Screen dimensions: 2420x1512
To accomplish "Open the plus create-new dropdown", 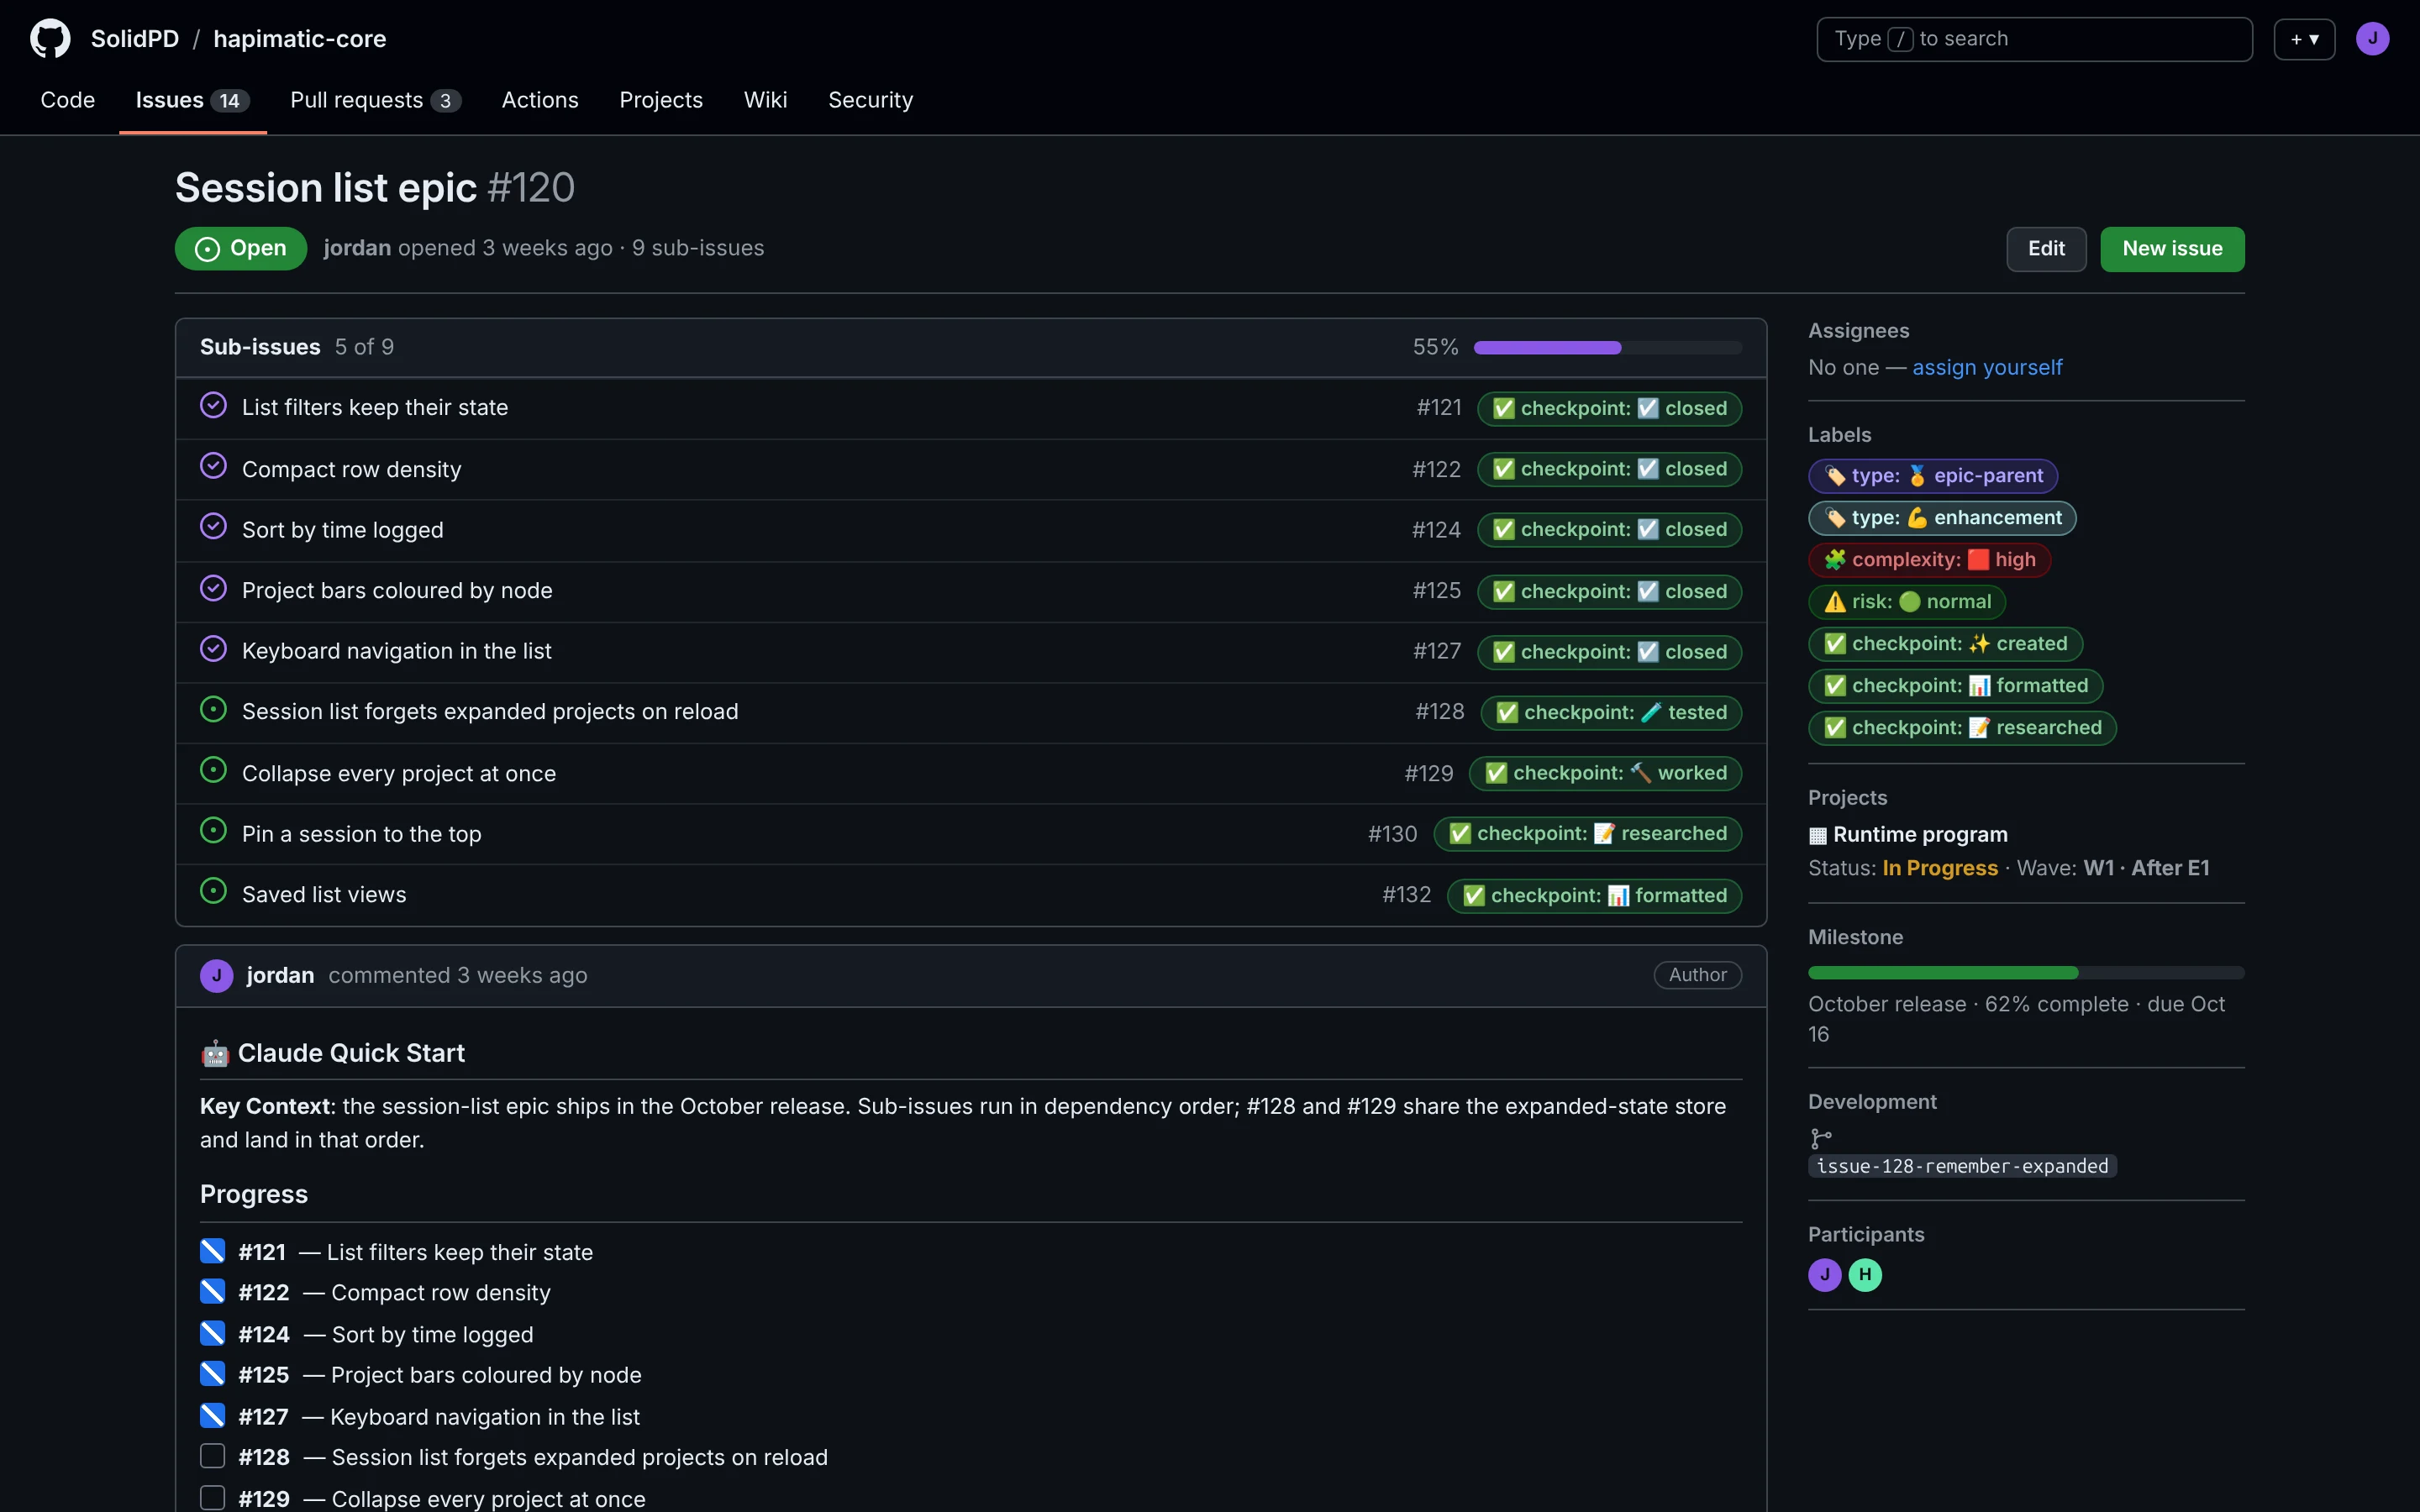I will pyautogui.click(x=2304, y=39).
